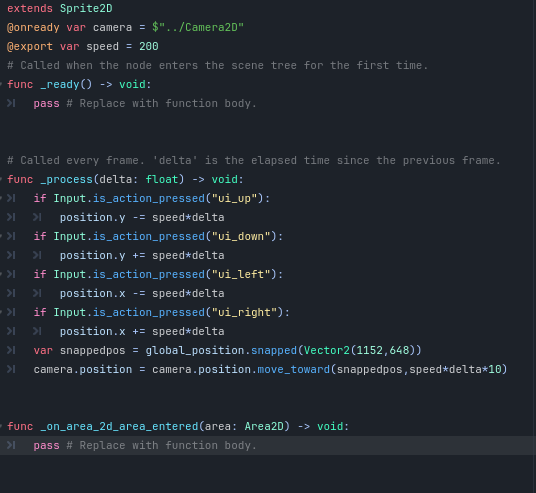536x493 pixels.
Task: Place cursor on the Sprite2D class name
Action: pos(86,8)
